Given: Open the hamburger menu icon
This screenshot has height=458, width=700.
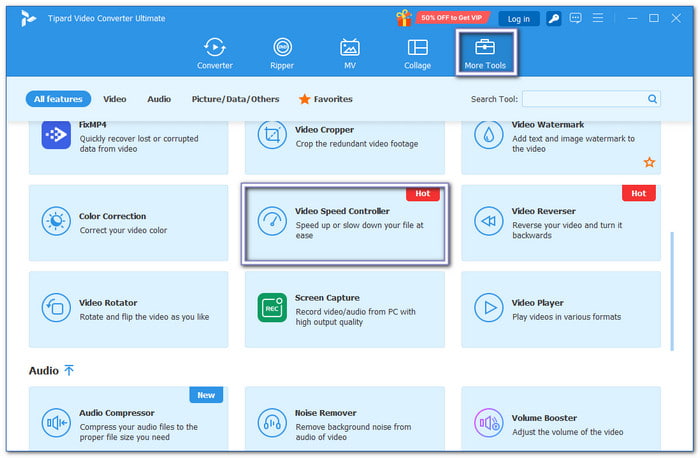Looking at the screenshot, I should click(x=598, y=18).
